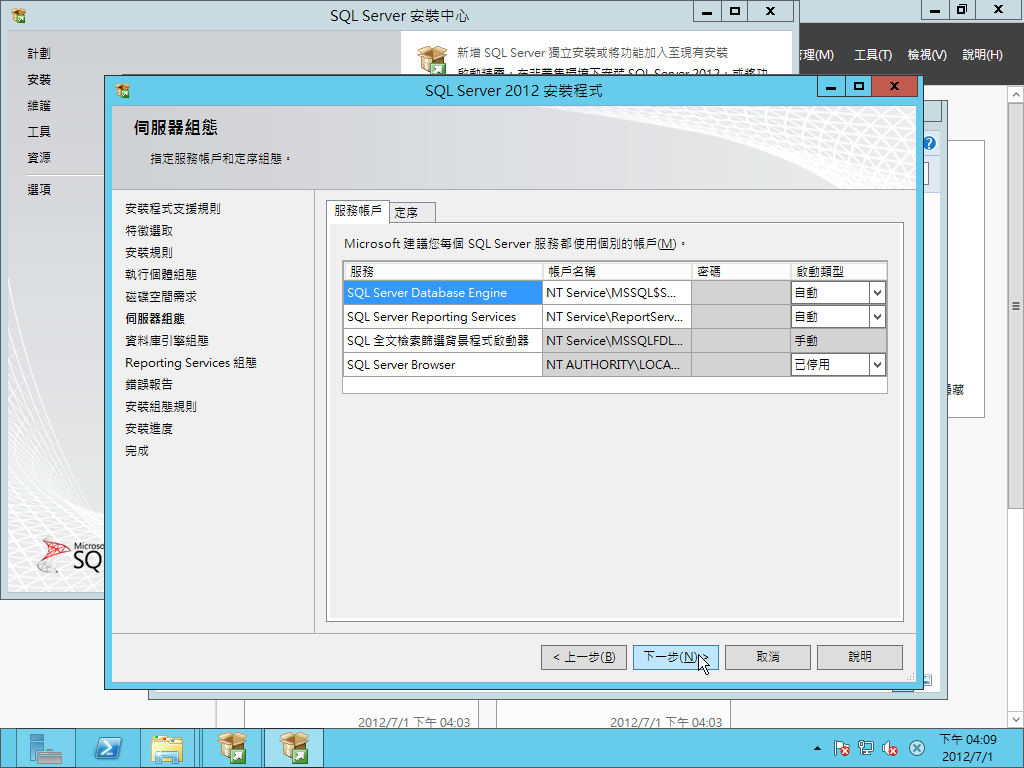Click 磁碟空間需求 step in sidebar
This screenshot has width=1024, height=768.
[161, 296]
